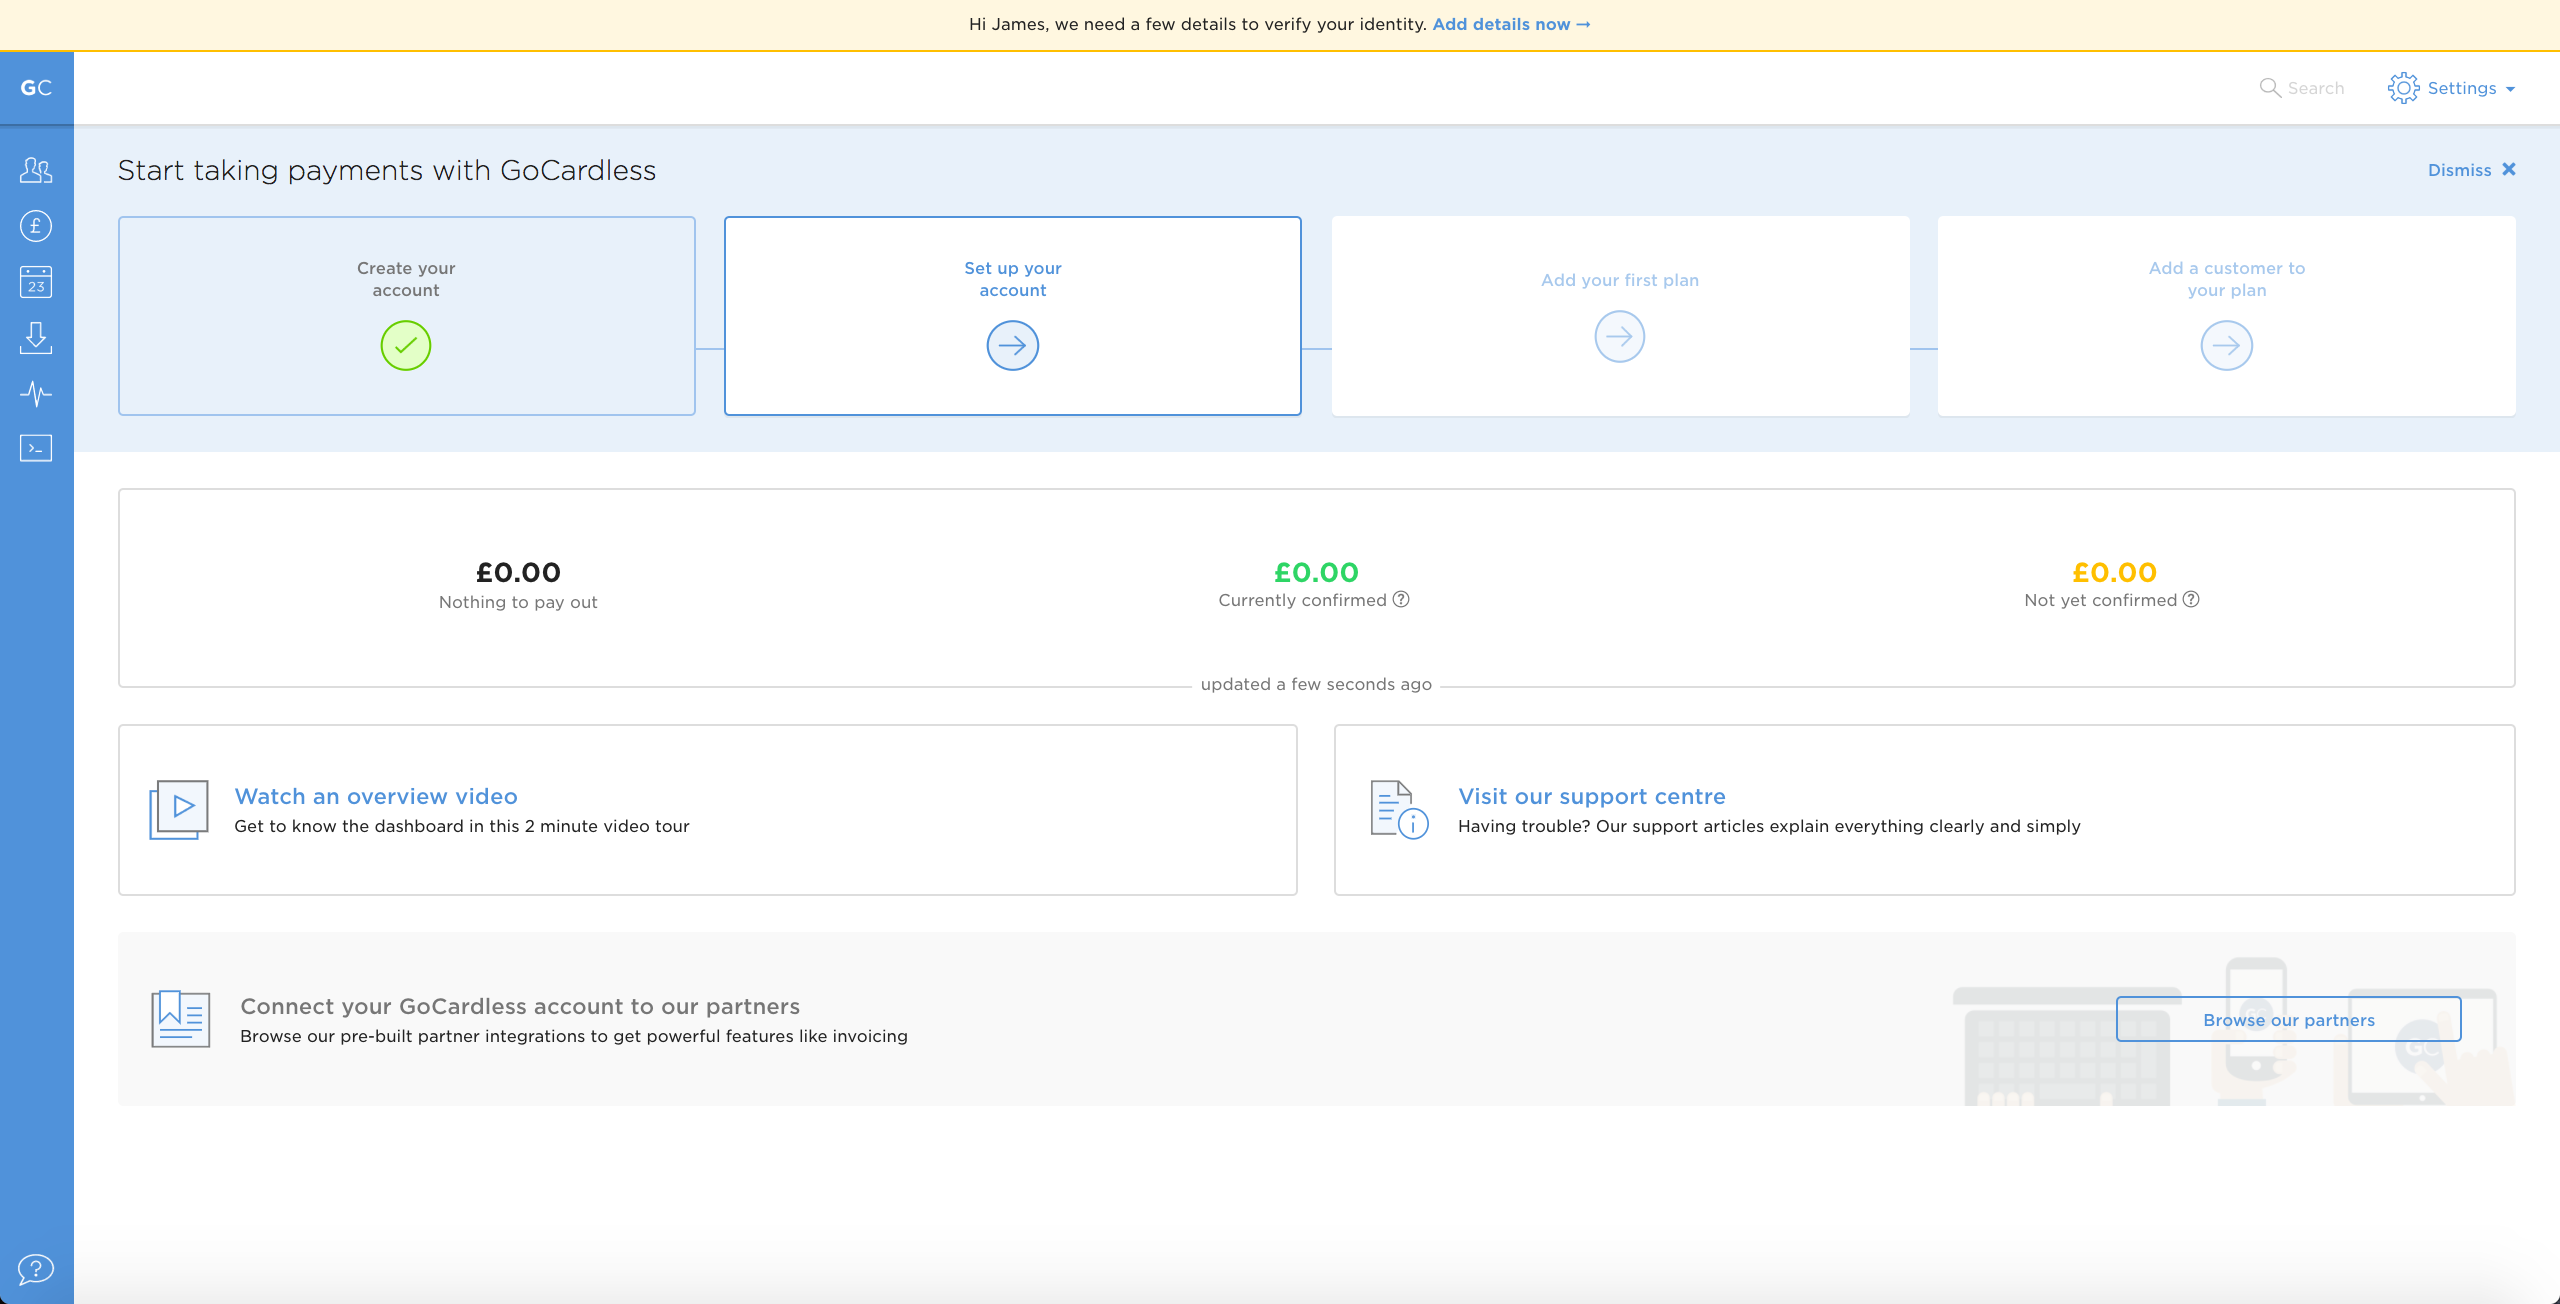
Task: Click the GC logo in sidebar
Action: pos(36,88)
